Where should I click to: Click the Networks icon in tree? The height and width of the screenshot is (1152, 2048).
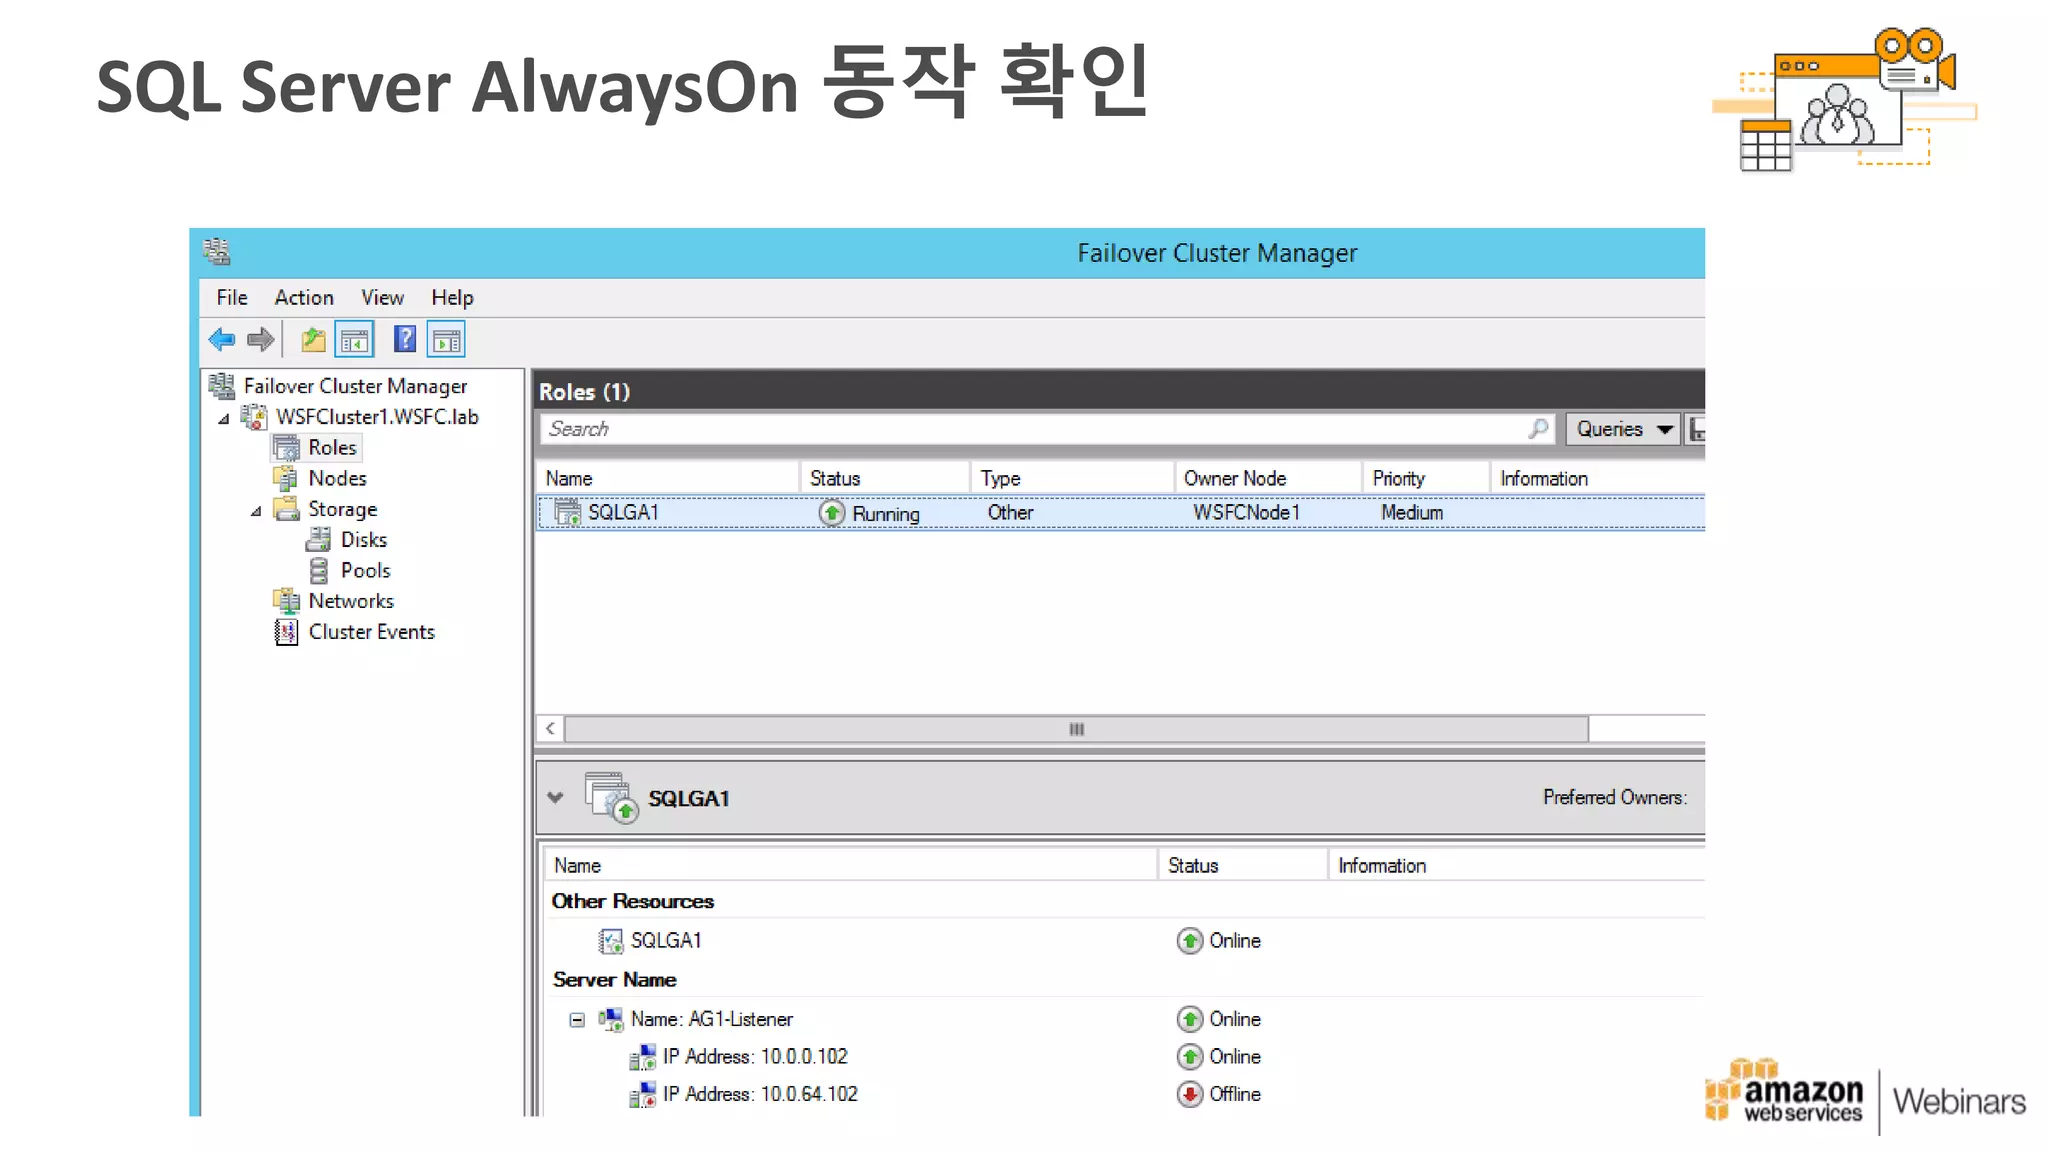[x=286, y=601]
